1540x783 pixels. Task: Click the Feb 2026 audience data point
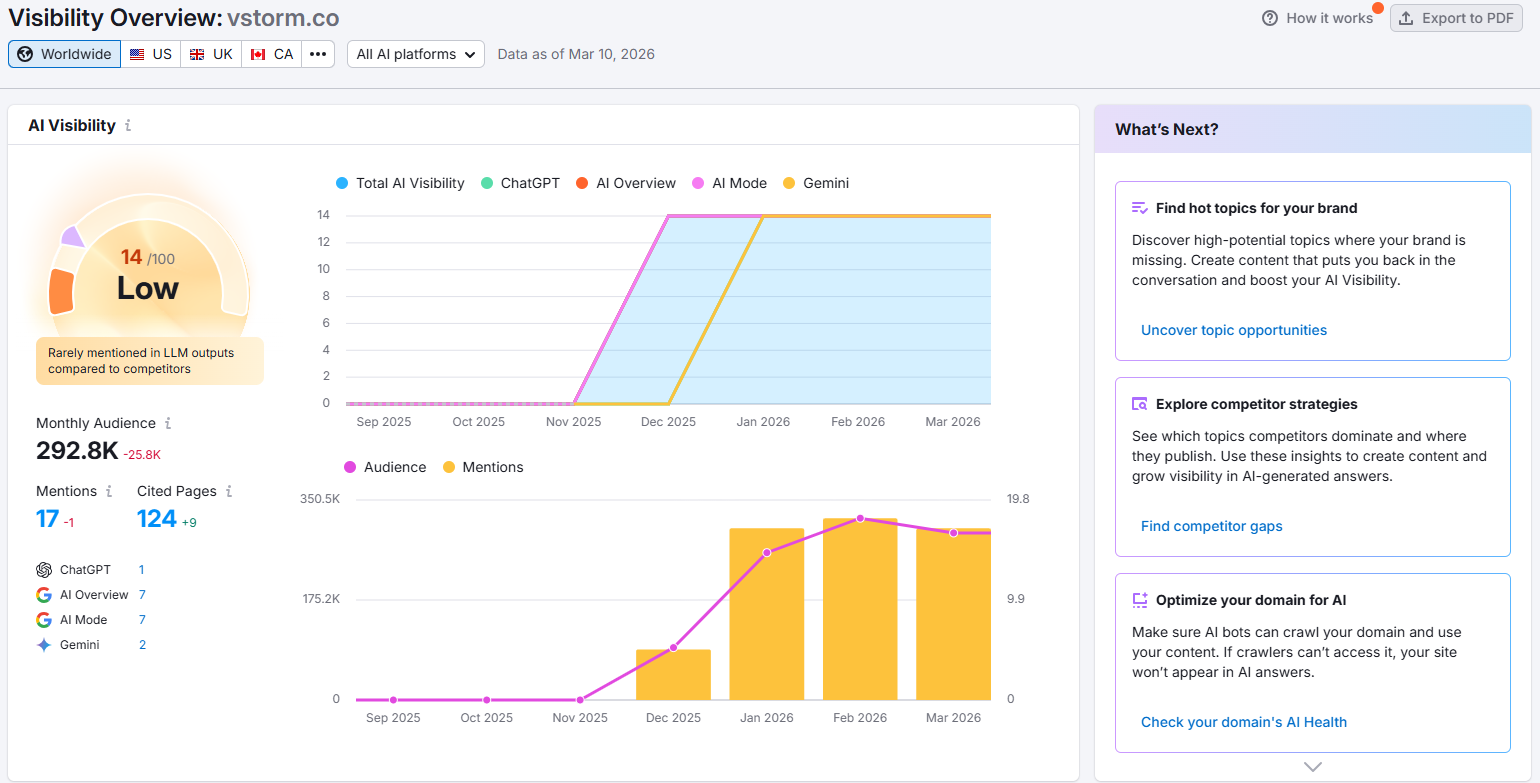tap(860, 519)
